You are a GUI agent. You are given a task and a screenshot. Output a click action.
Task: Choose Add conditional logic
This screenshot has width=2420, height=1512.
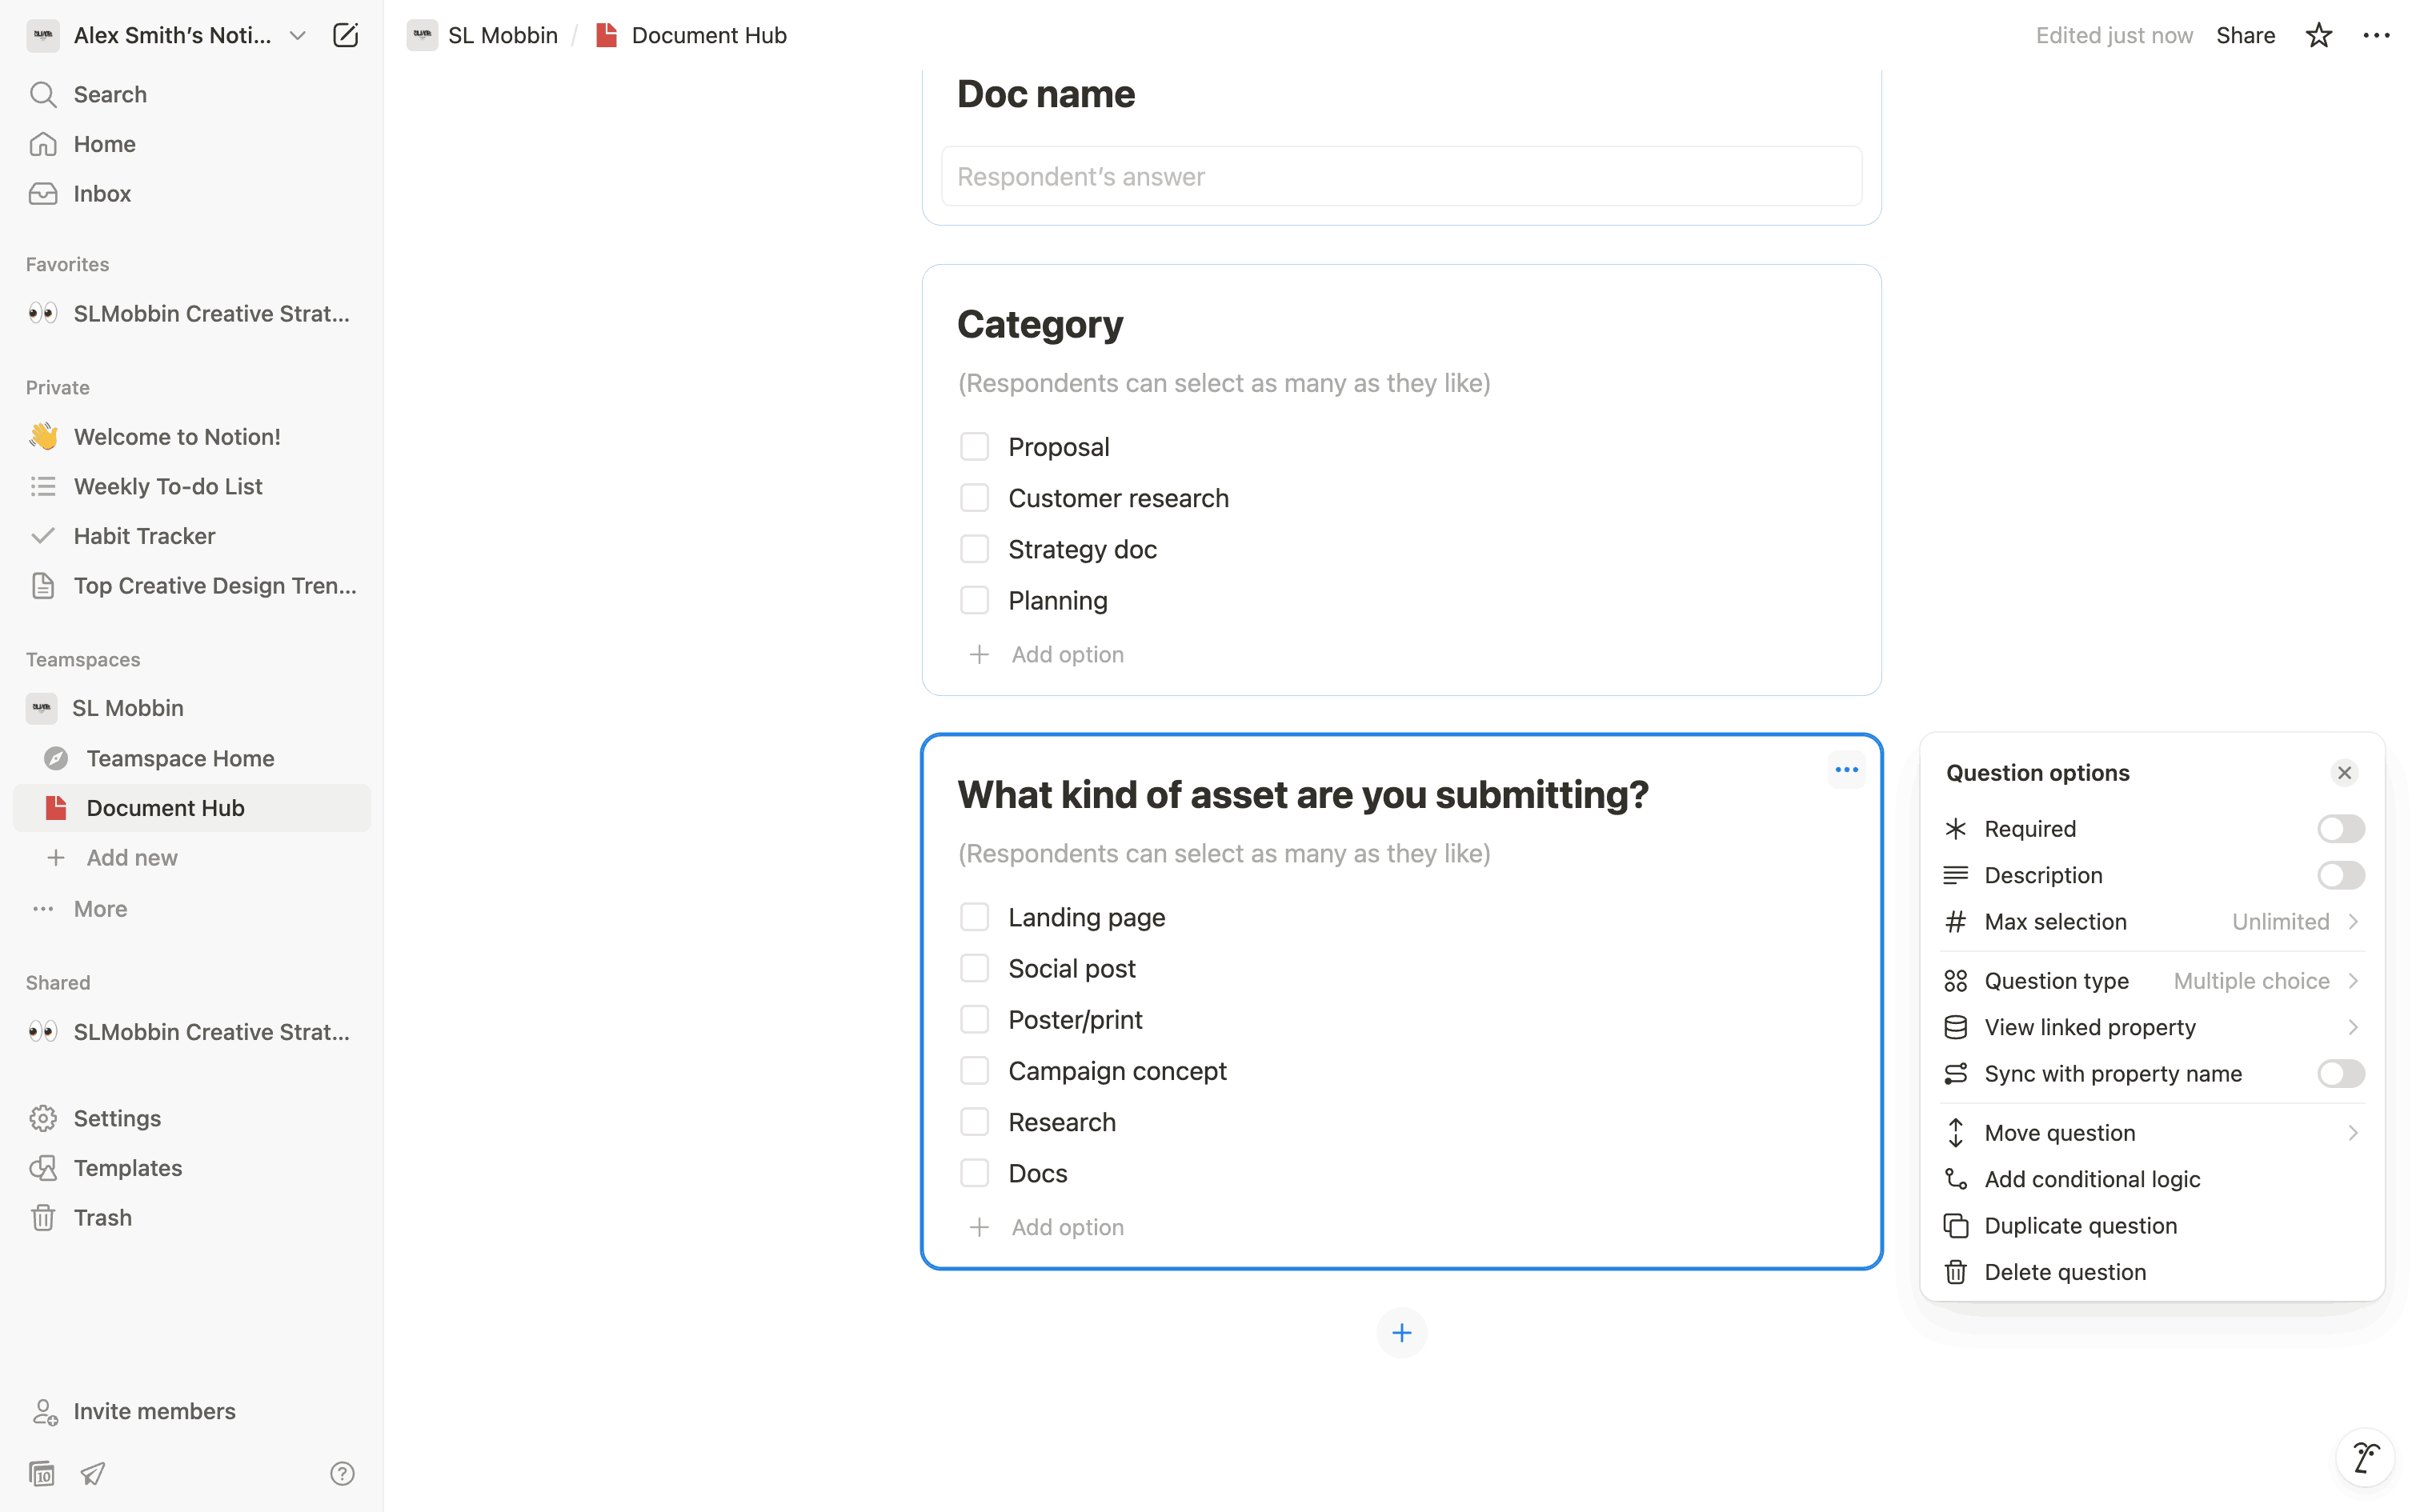(2092, 1179)
